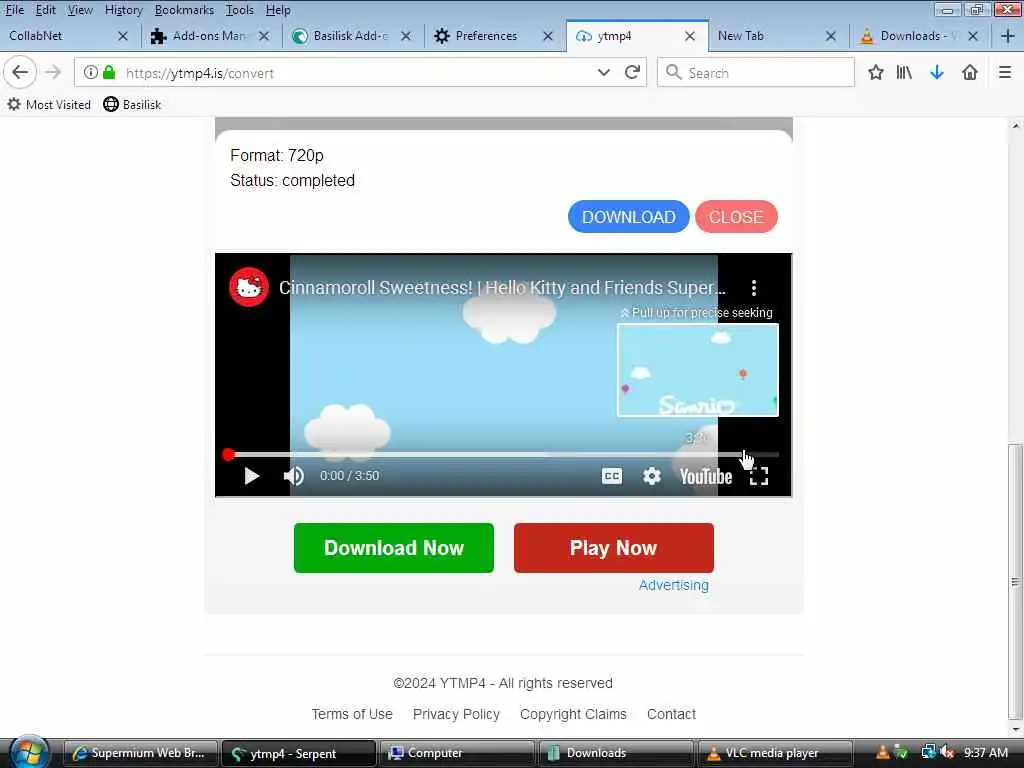The height and width of the screenshot is (768, 1024).
Task: Click muted volume icon in system tray
Action: coord(947,752)
